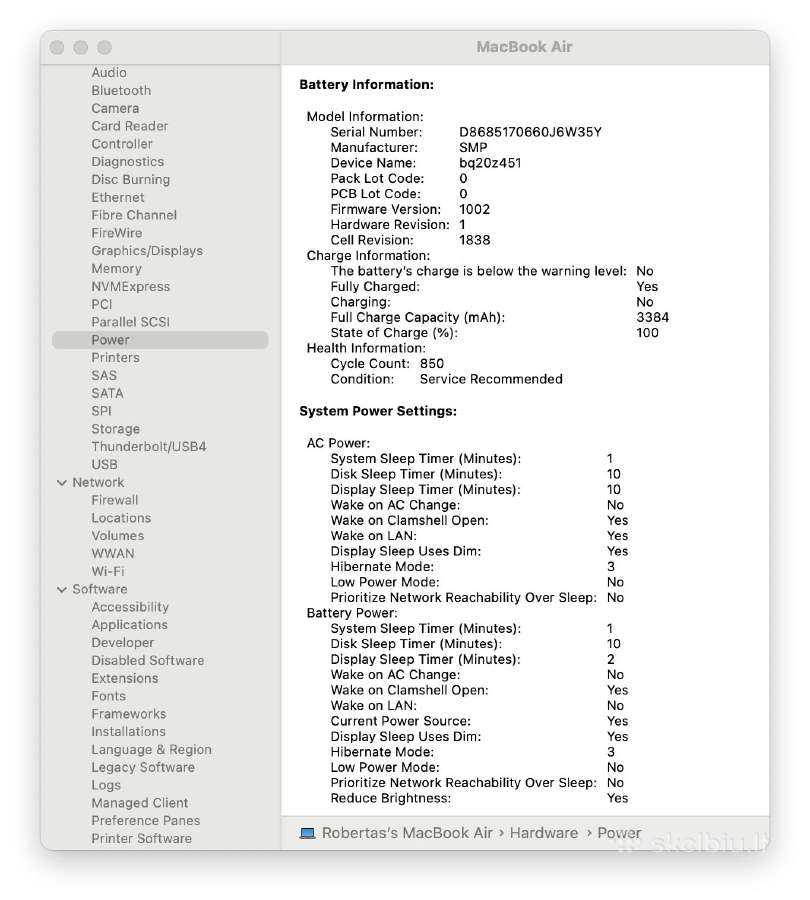
Task: Open Fibre Channel entry
Action: [x=134, y=215]
